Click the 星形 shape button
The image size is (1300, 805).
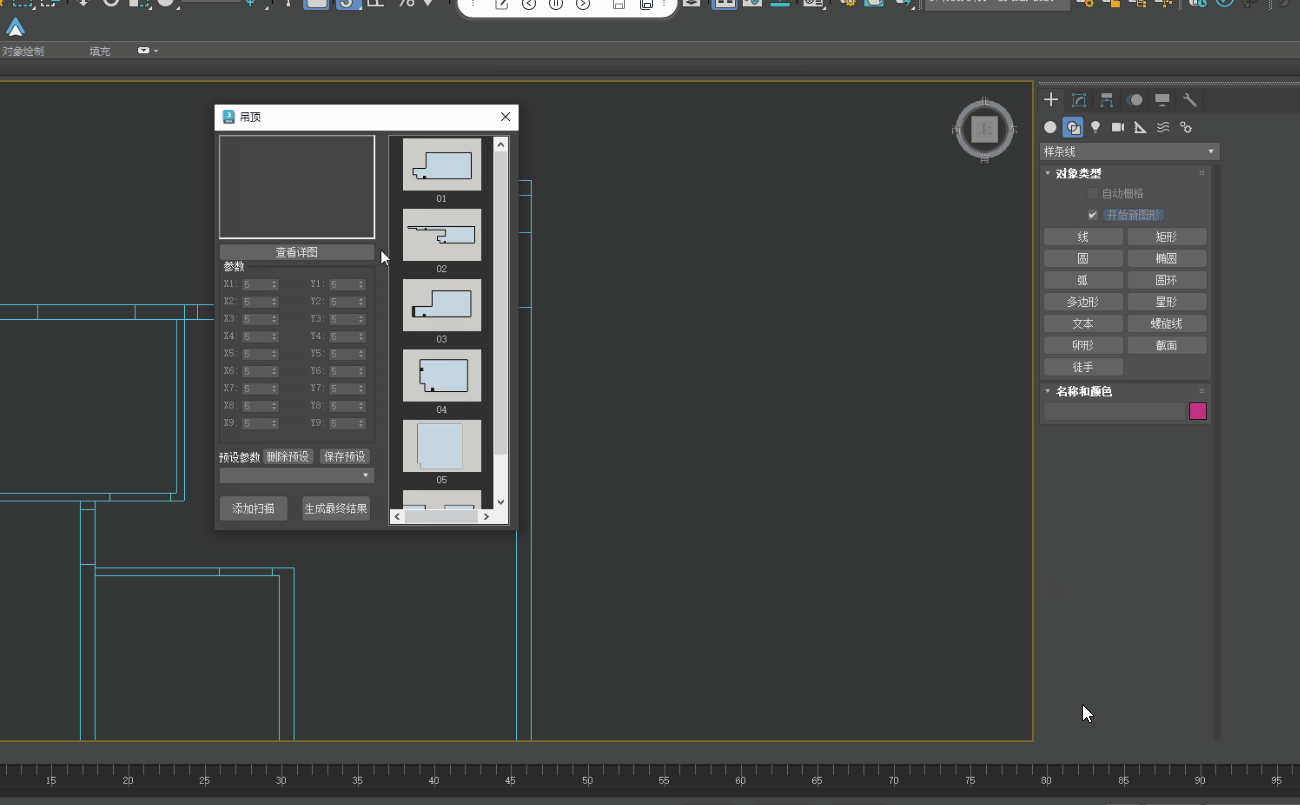(1167, 302)
